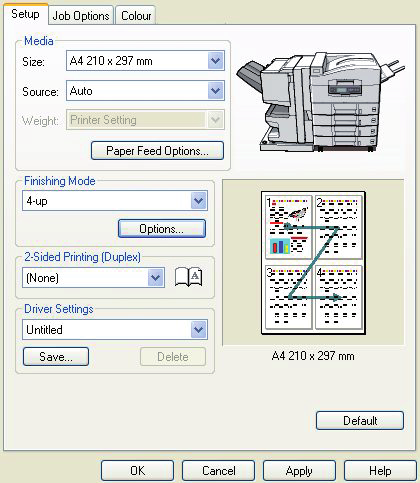
Task: Save the current driver settings
Action: click(x=56, y=357)
